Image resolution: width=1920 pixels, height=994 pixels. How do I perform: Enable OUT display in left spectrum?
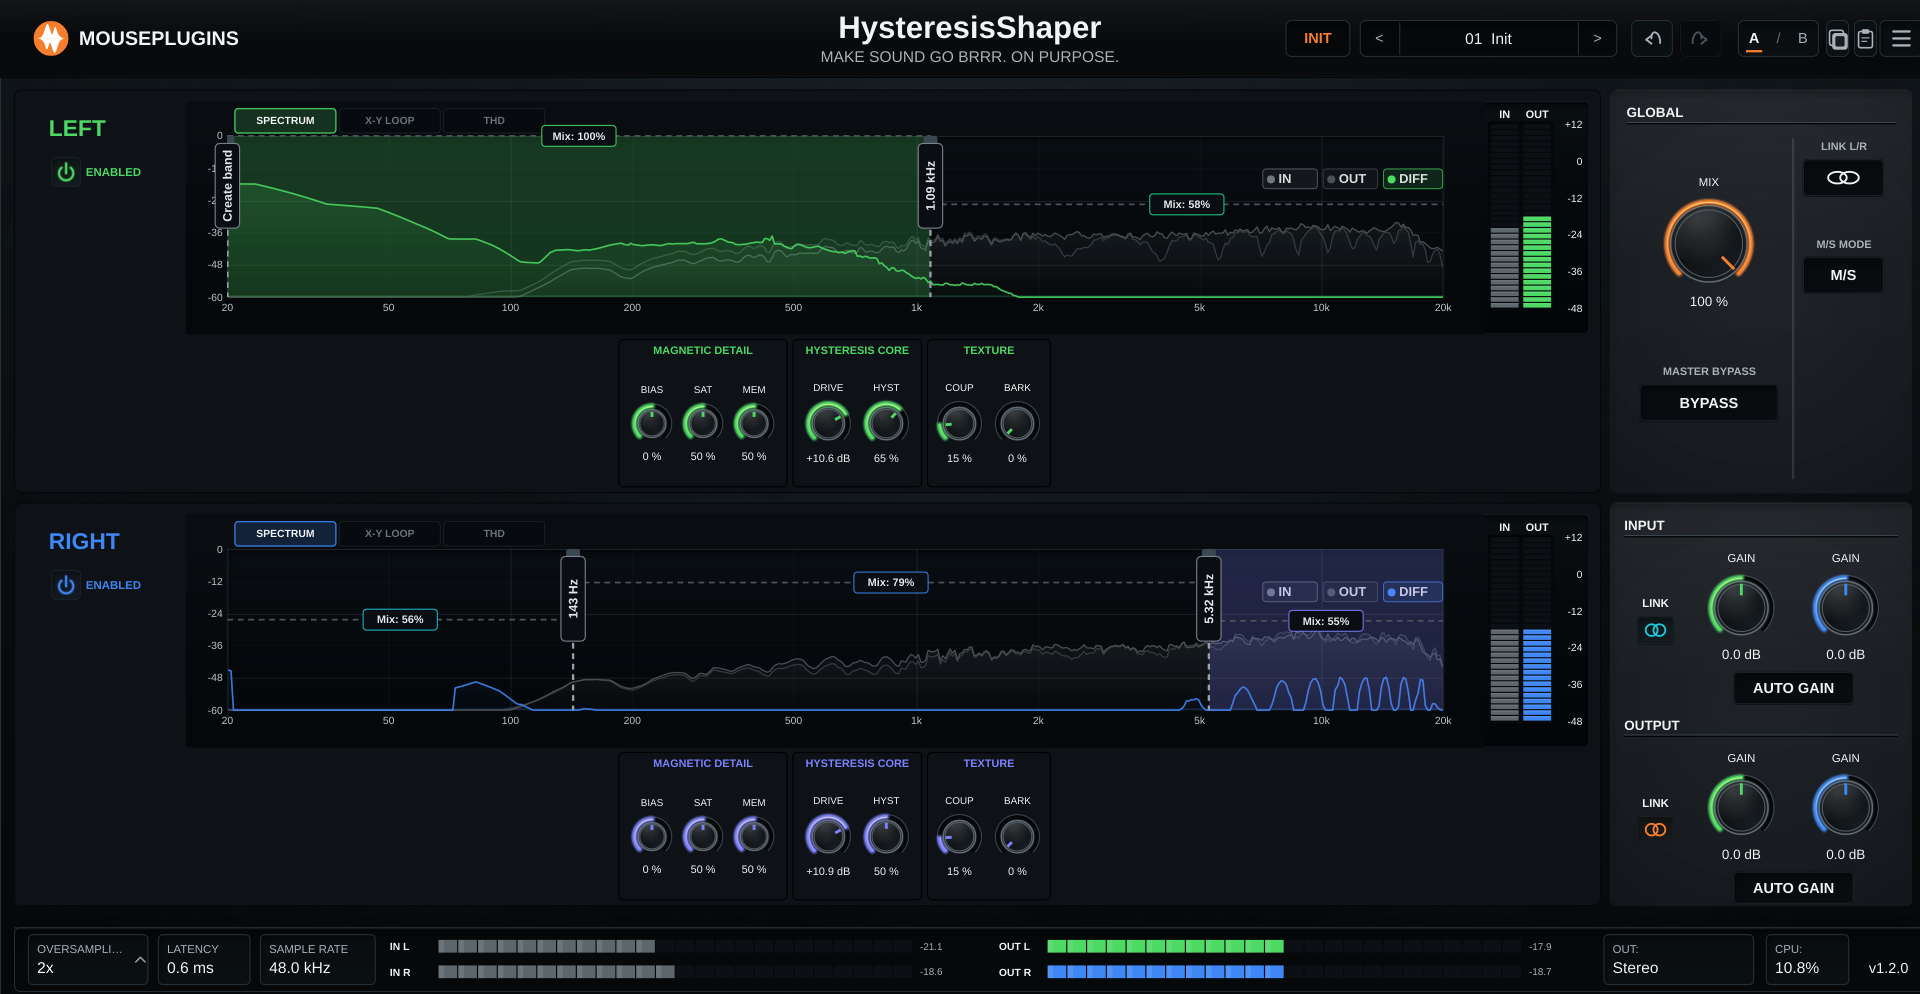[x=1350, y=179]
